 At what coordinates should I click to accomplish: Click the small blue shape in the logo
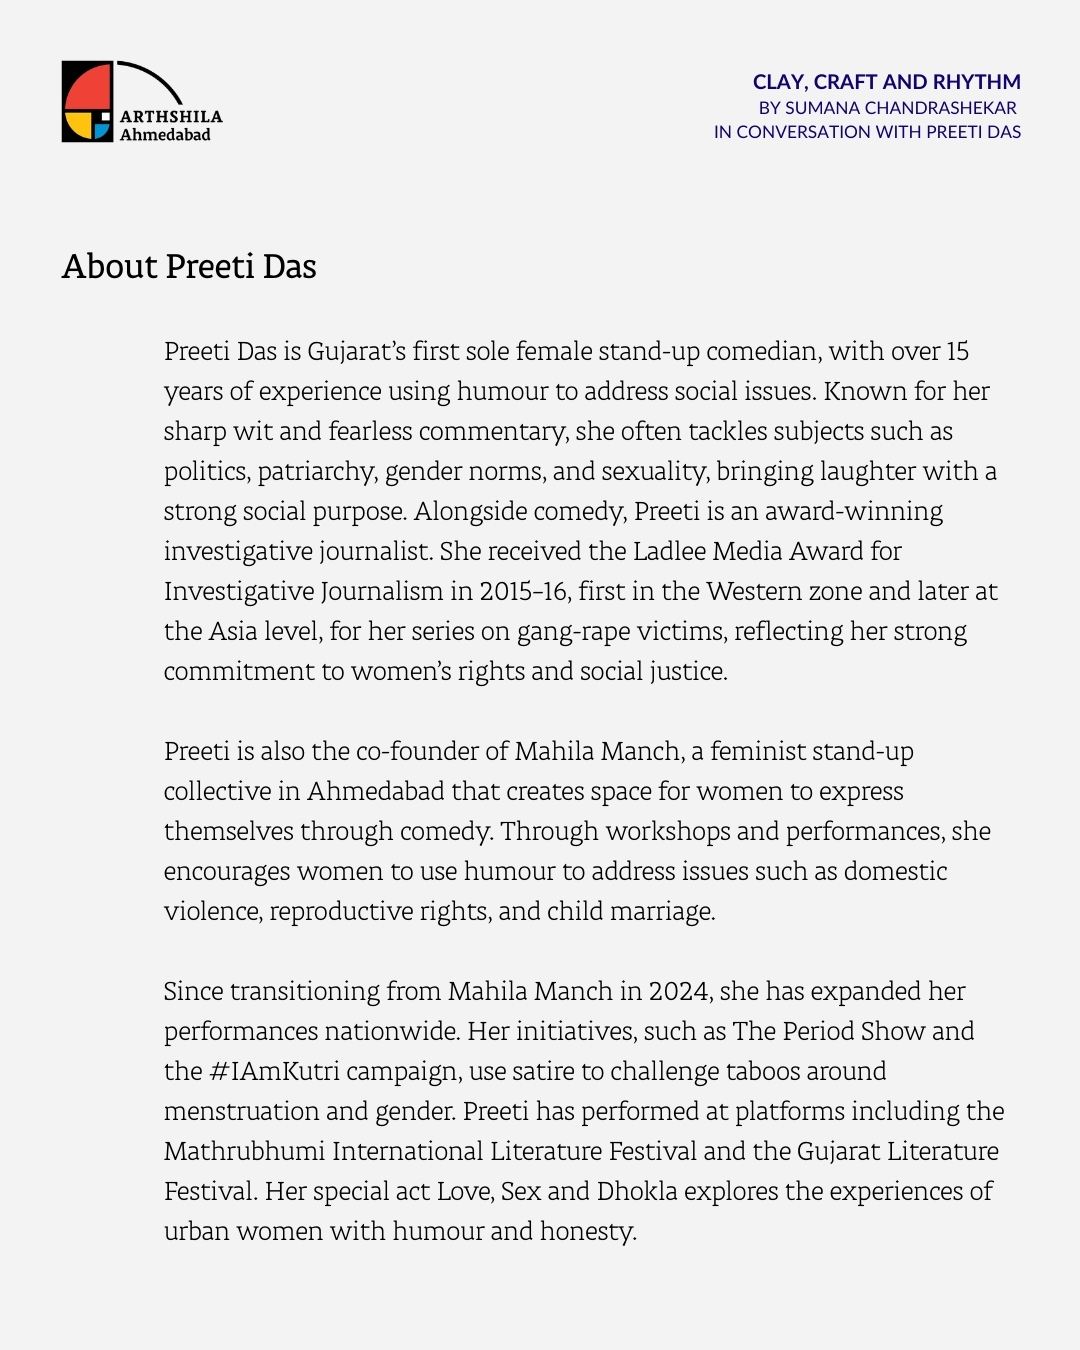coord(101,130)
